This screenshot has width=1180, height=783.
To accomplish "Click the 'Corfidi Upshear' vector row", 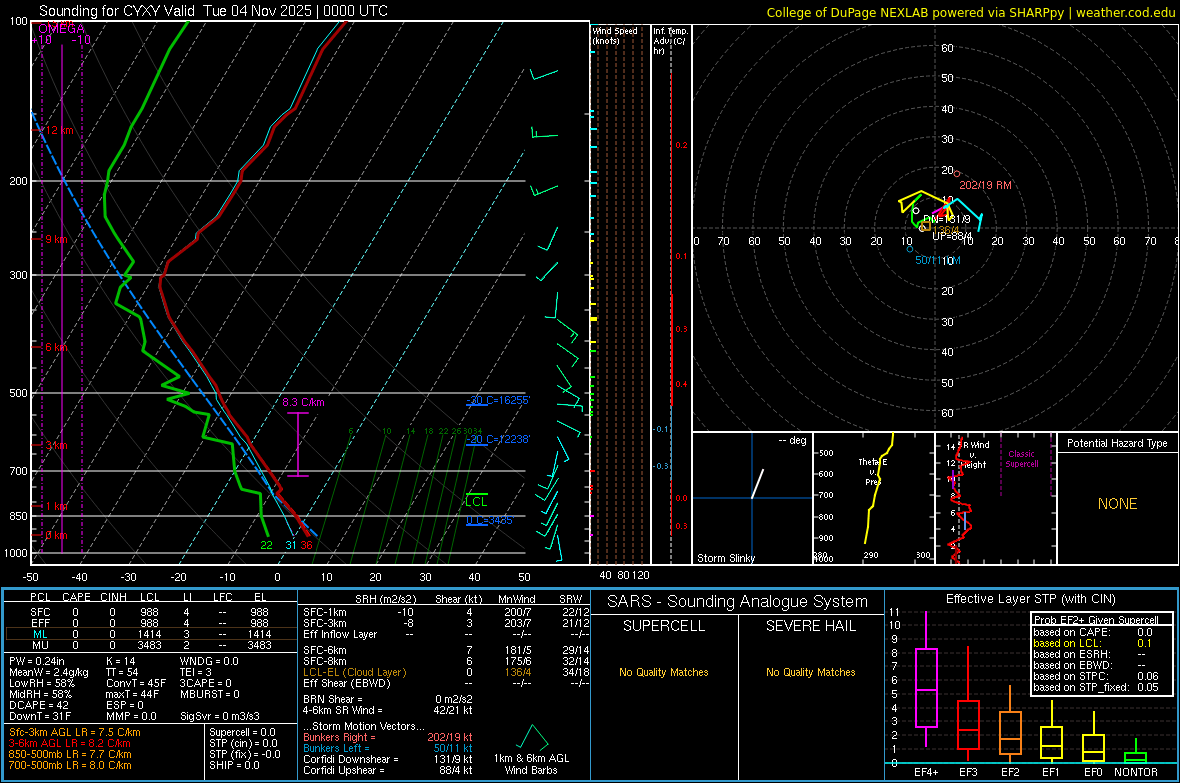I will pyautogui.click(x=388, y=770).
